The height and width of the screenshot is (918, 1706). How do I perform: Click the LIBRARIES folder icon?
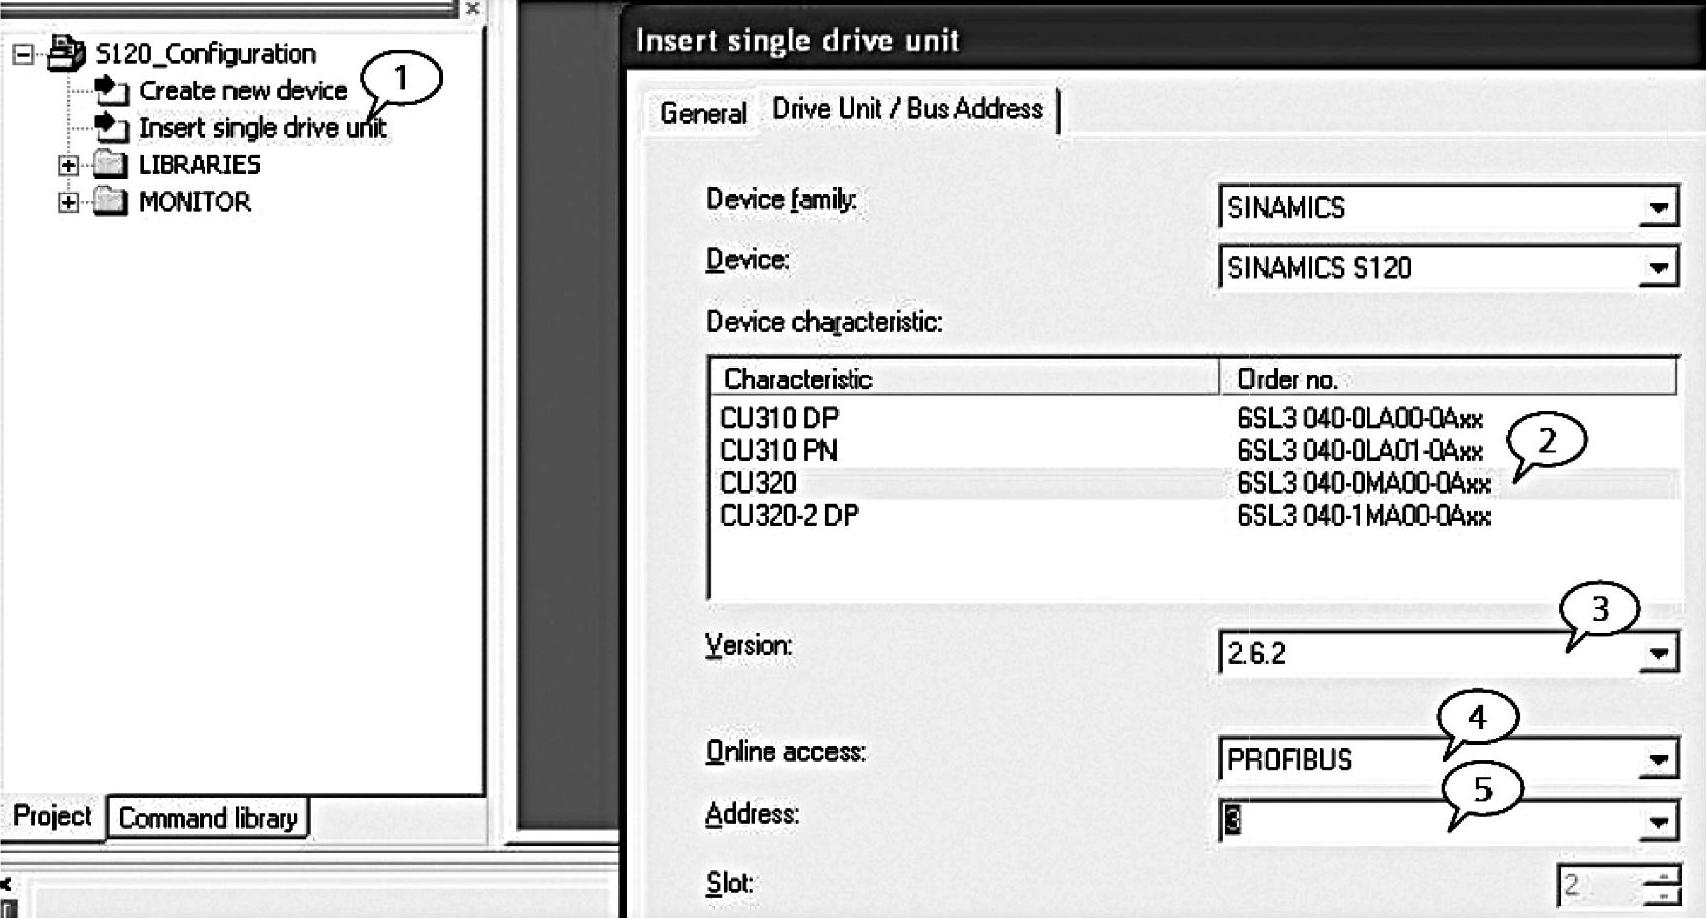coord(109,164)
